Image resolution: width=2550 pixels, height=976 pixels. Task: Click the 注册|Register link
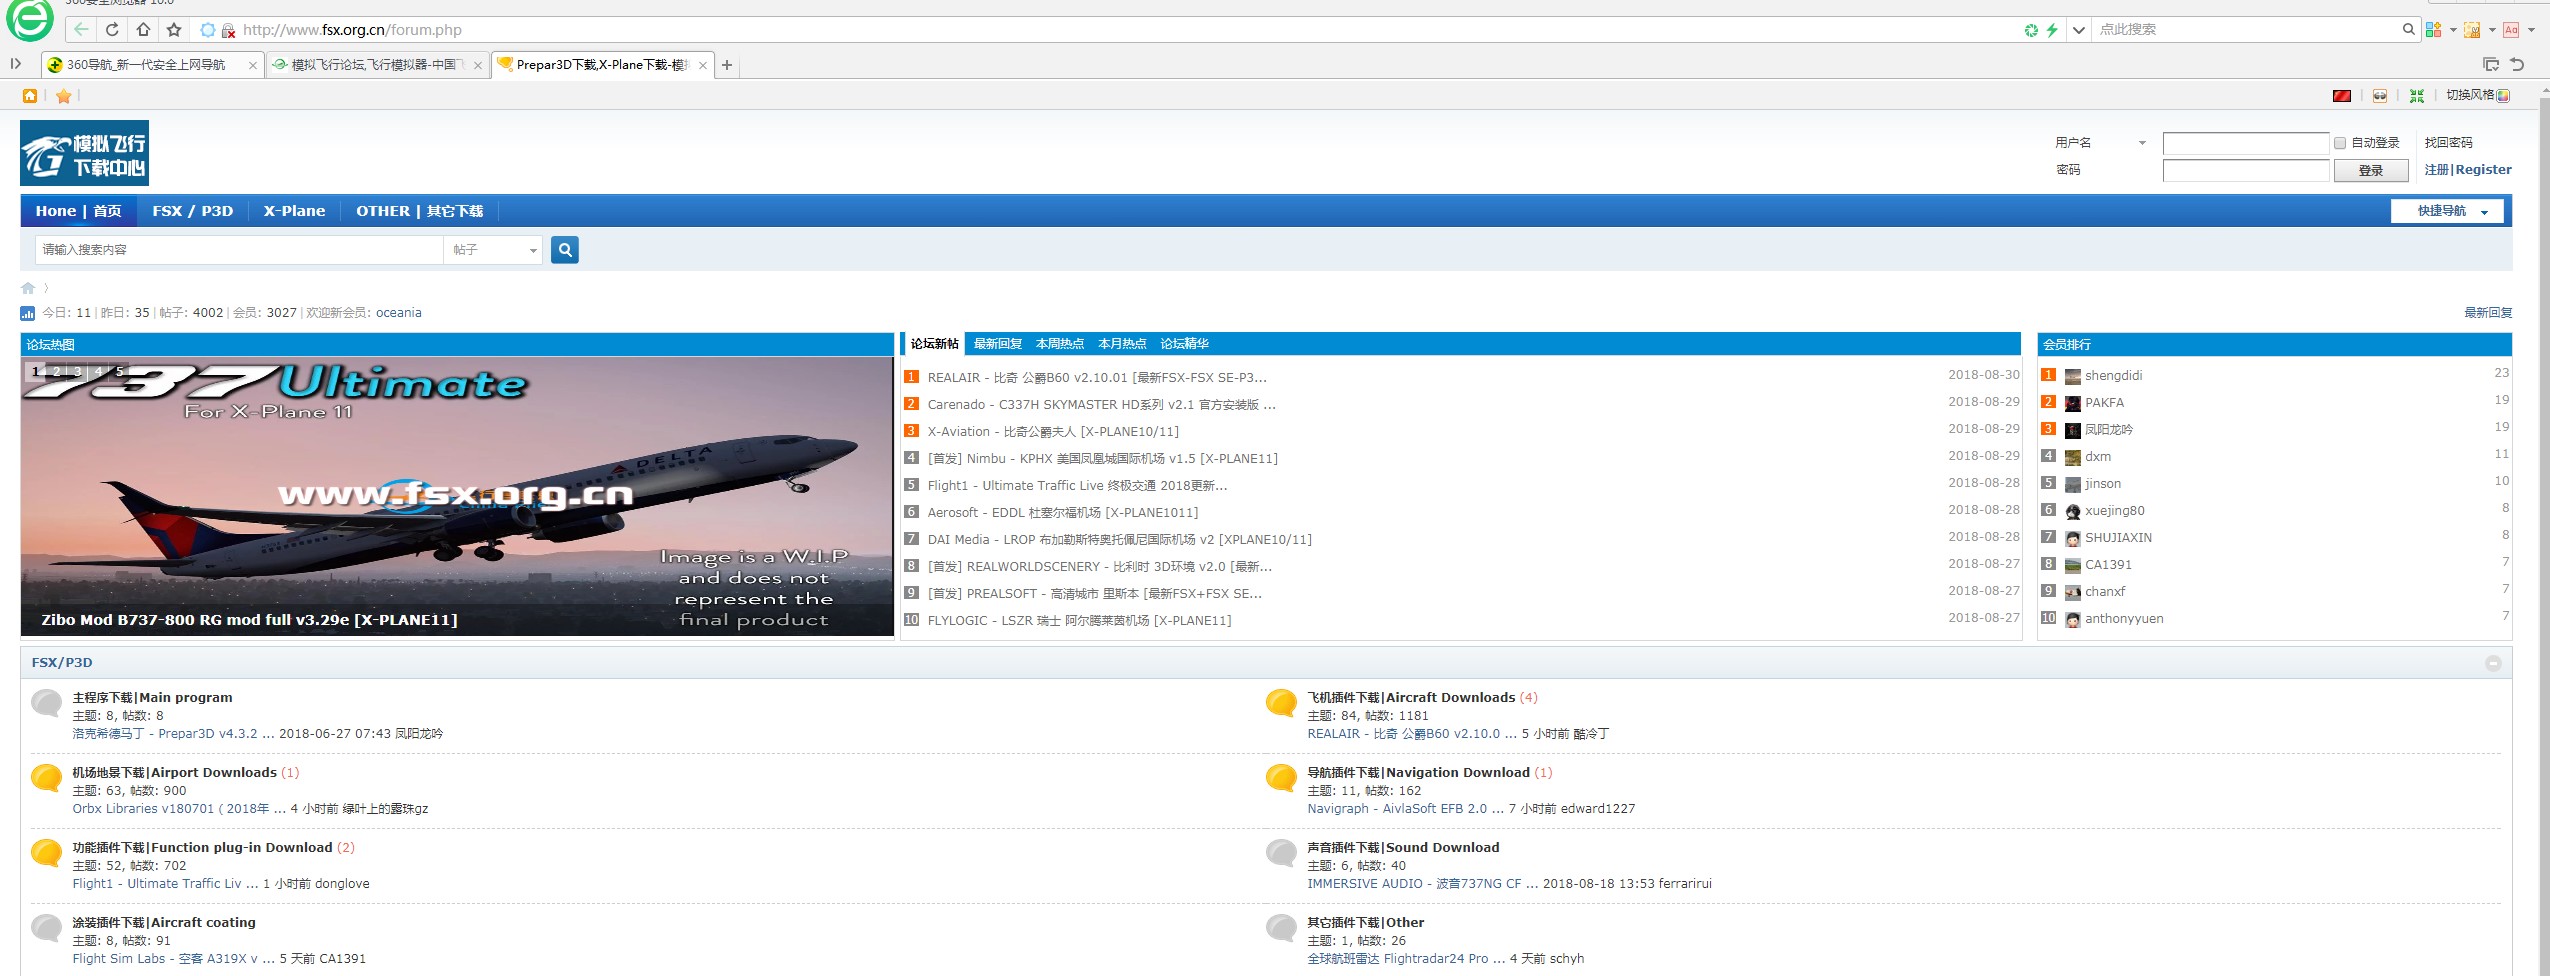click(x=2467, y=170)
